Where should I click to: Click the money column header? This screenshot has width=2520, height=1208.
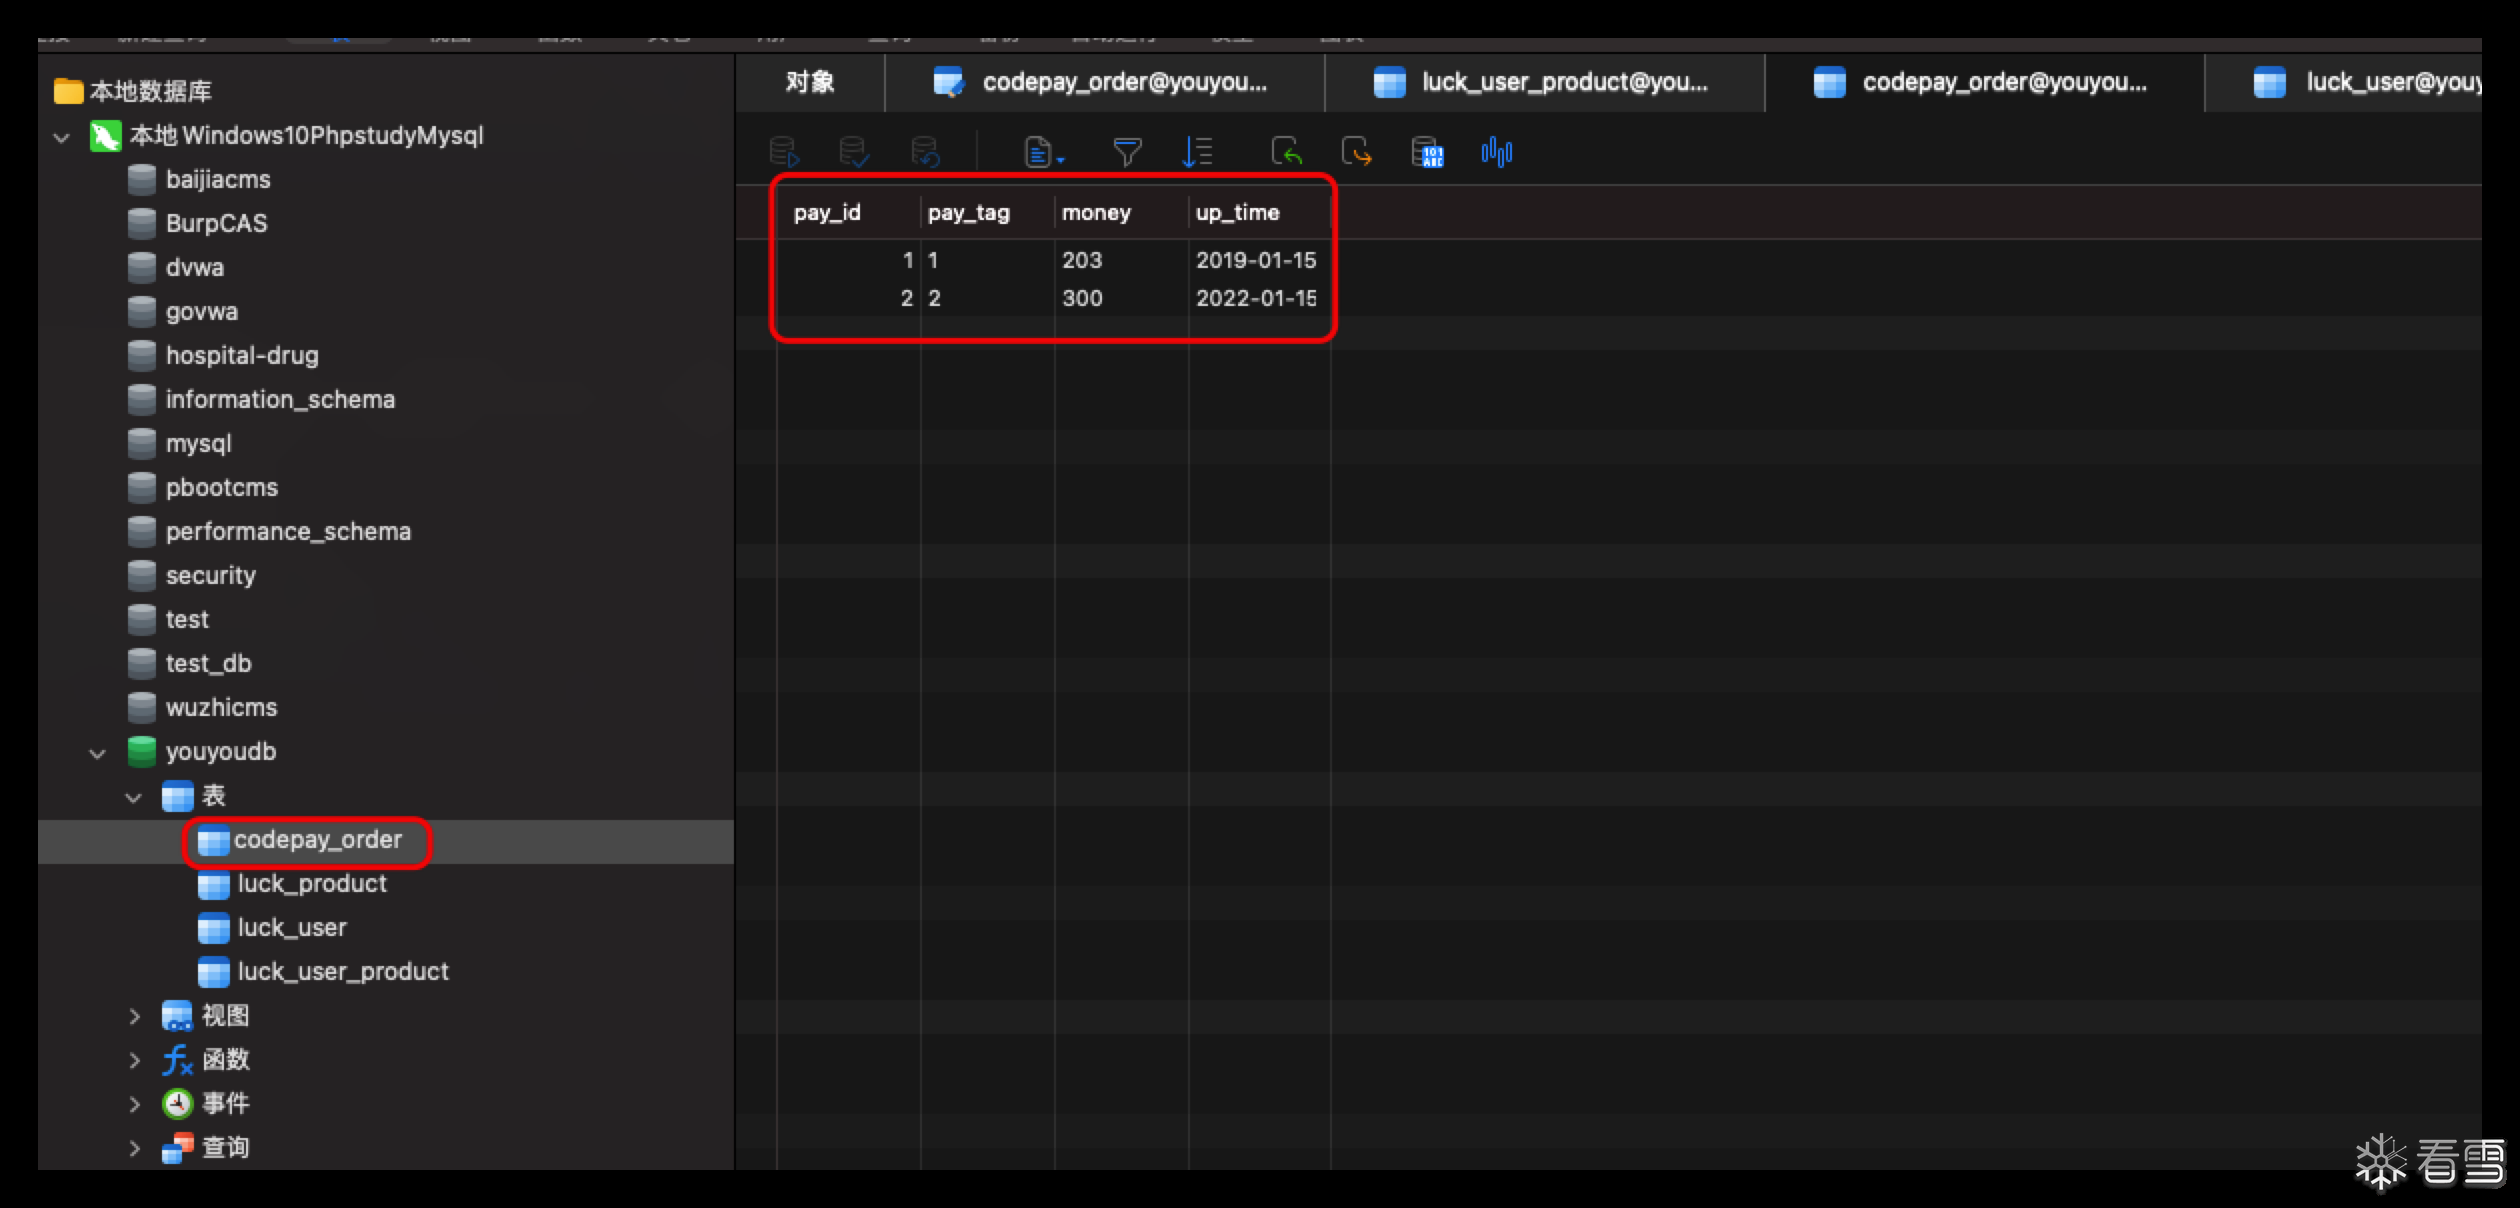click(x=1121, y=212)
